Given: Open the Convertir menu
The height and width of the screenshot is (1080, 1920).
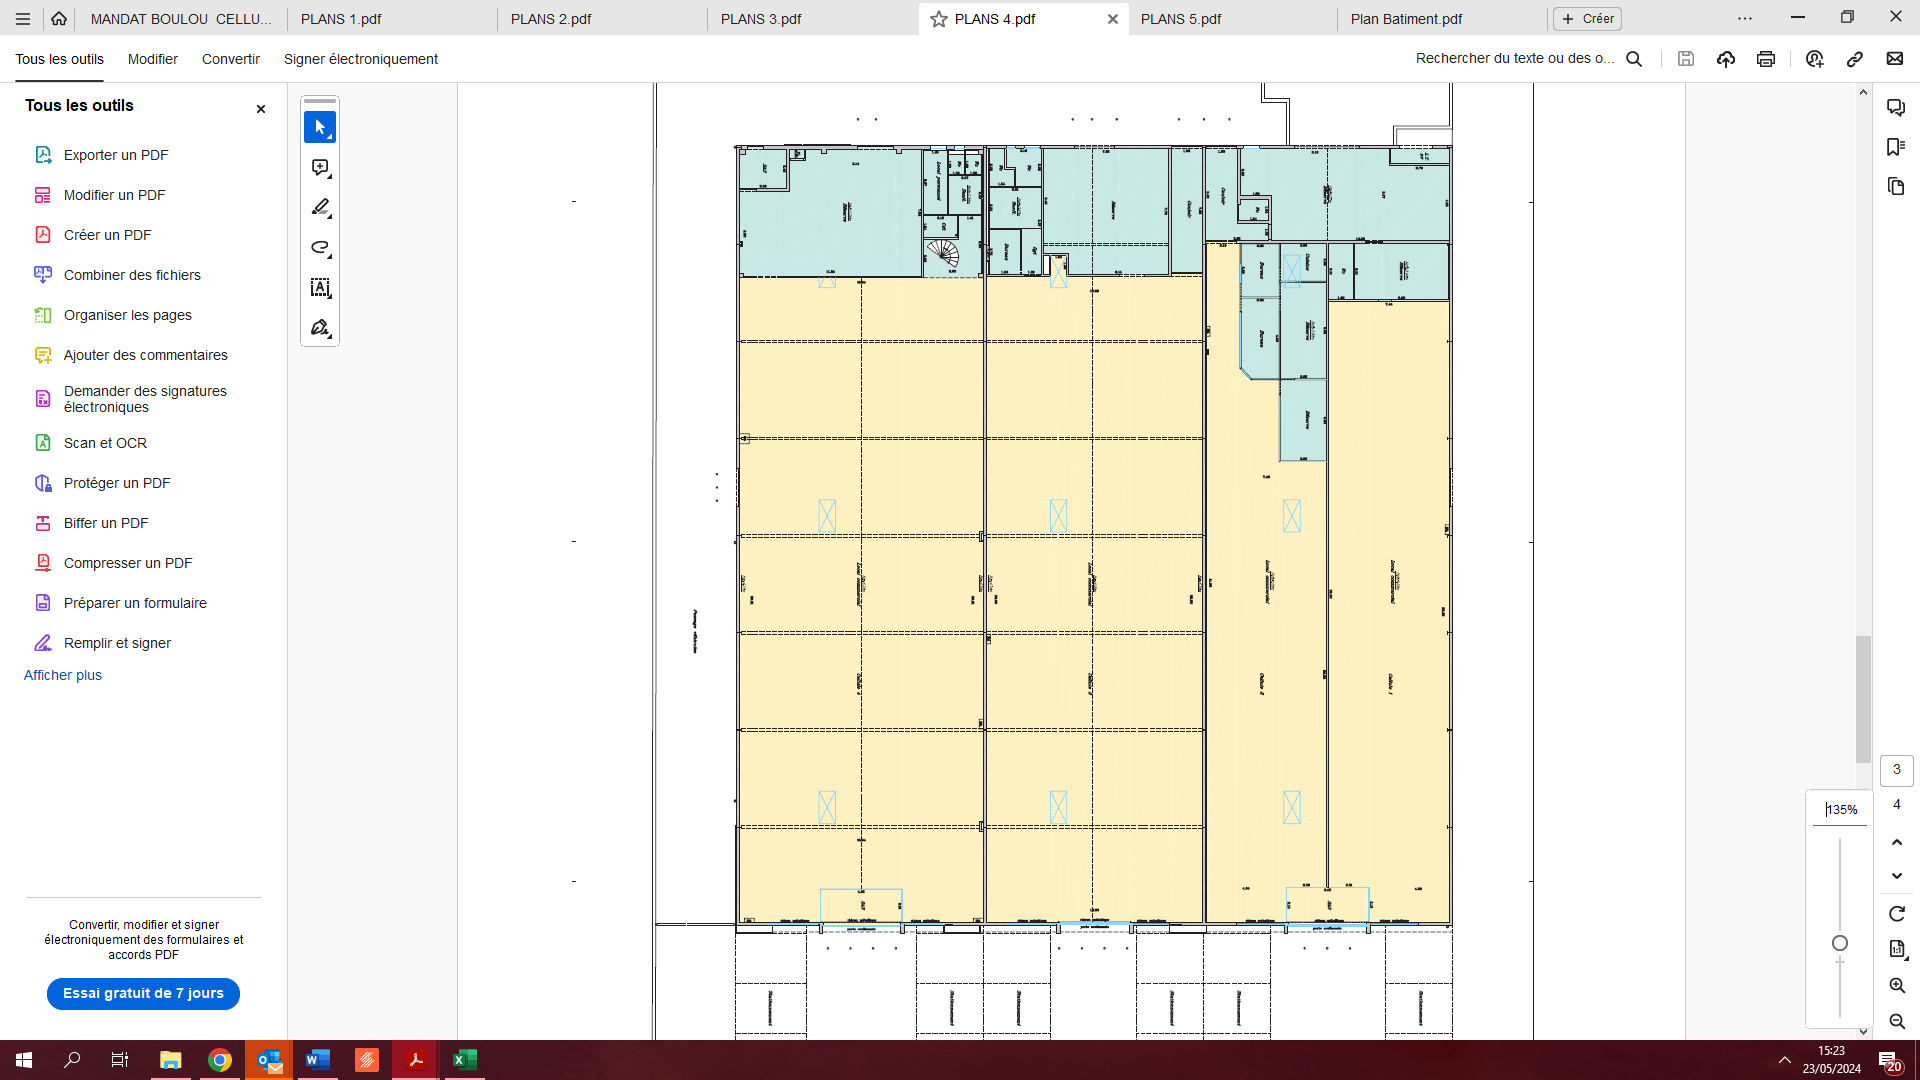Looking at the screenshot, I should 231,59.
